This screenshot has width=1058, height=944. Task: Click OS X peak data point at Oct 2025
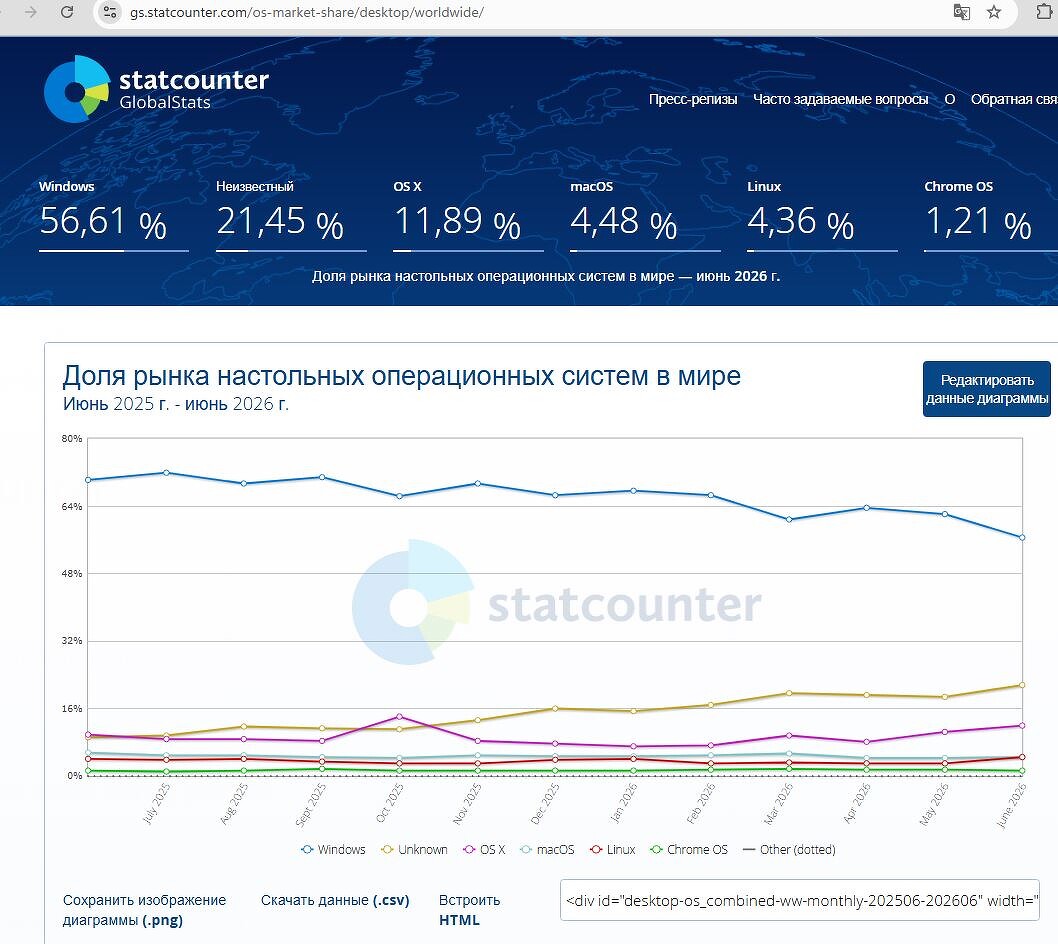pos(399,717)
